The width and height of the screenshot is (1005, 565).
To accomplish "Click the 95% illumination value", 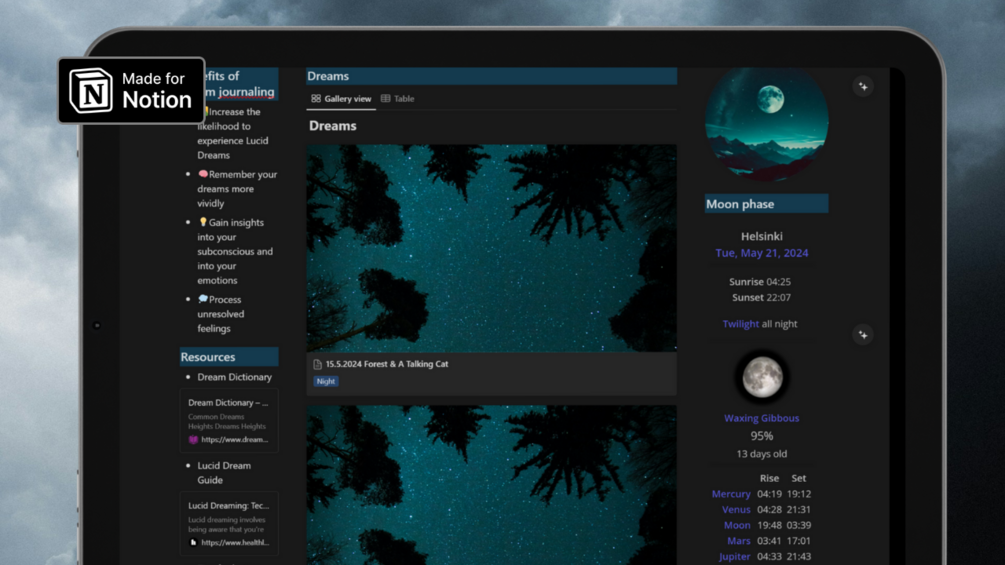I will point(761,436).
